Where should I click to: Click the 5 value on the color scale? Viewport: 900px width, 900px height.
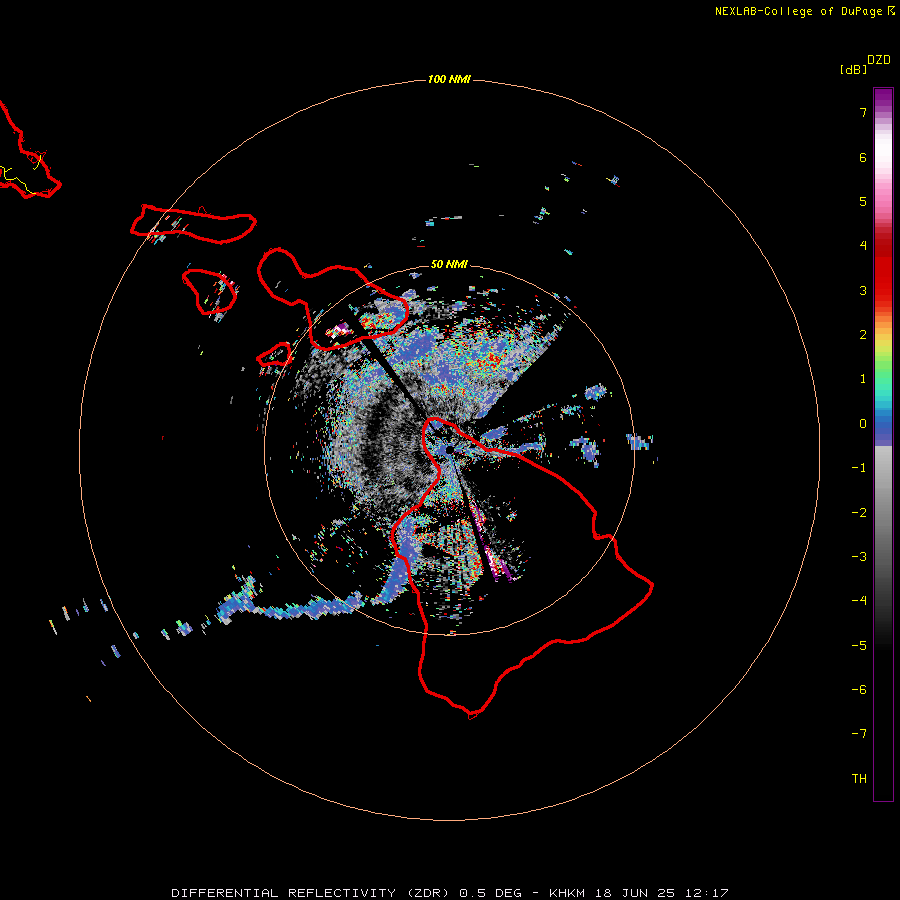863,201
